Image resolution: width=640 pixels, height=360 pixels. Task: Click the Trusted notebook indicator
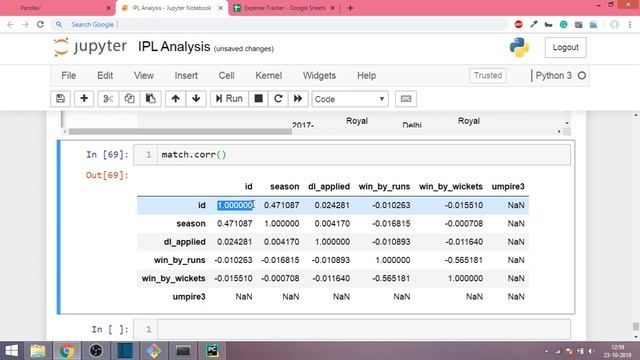pyautogui.click(x=488, y=76)
